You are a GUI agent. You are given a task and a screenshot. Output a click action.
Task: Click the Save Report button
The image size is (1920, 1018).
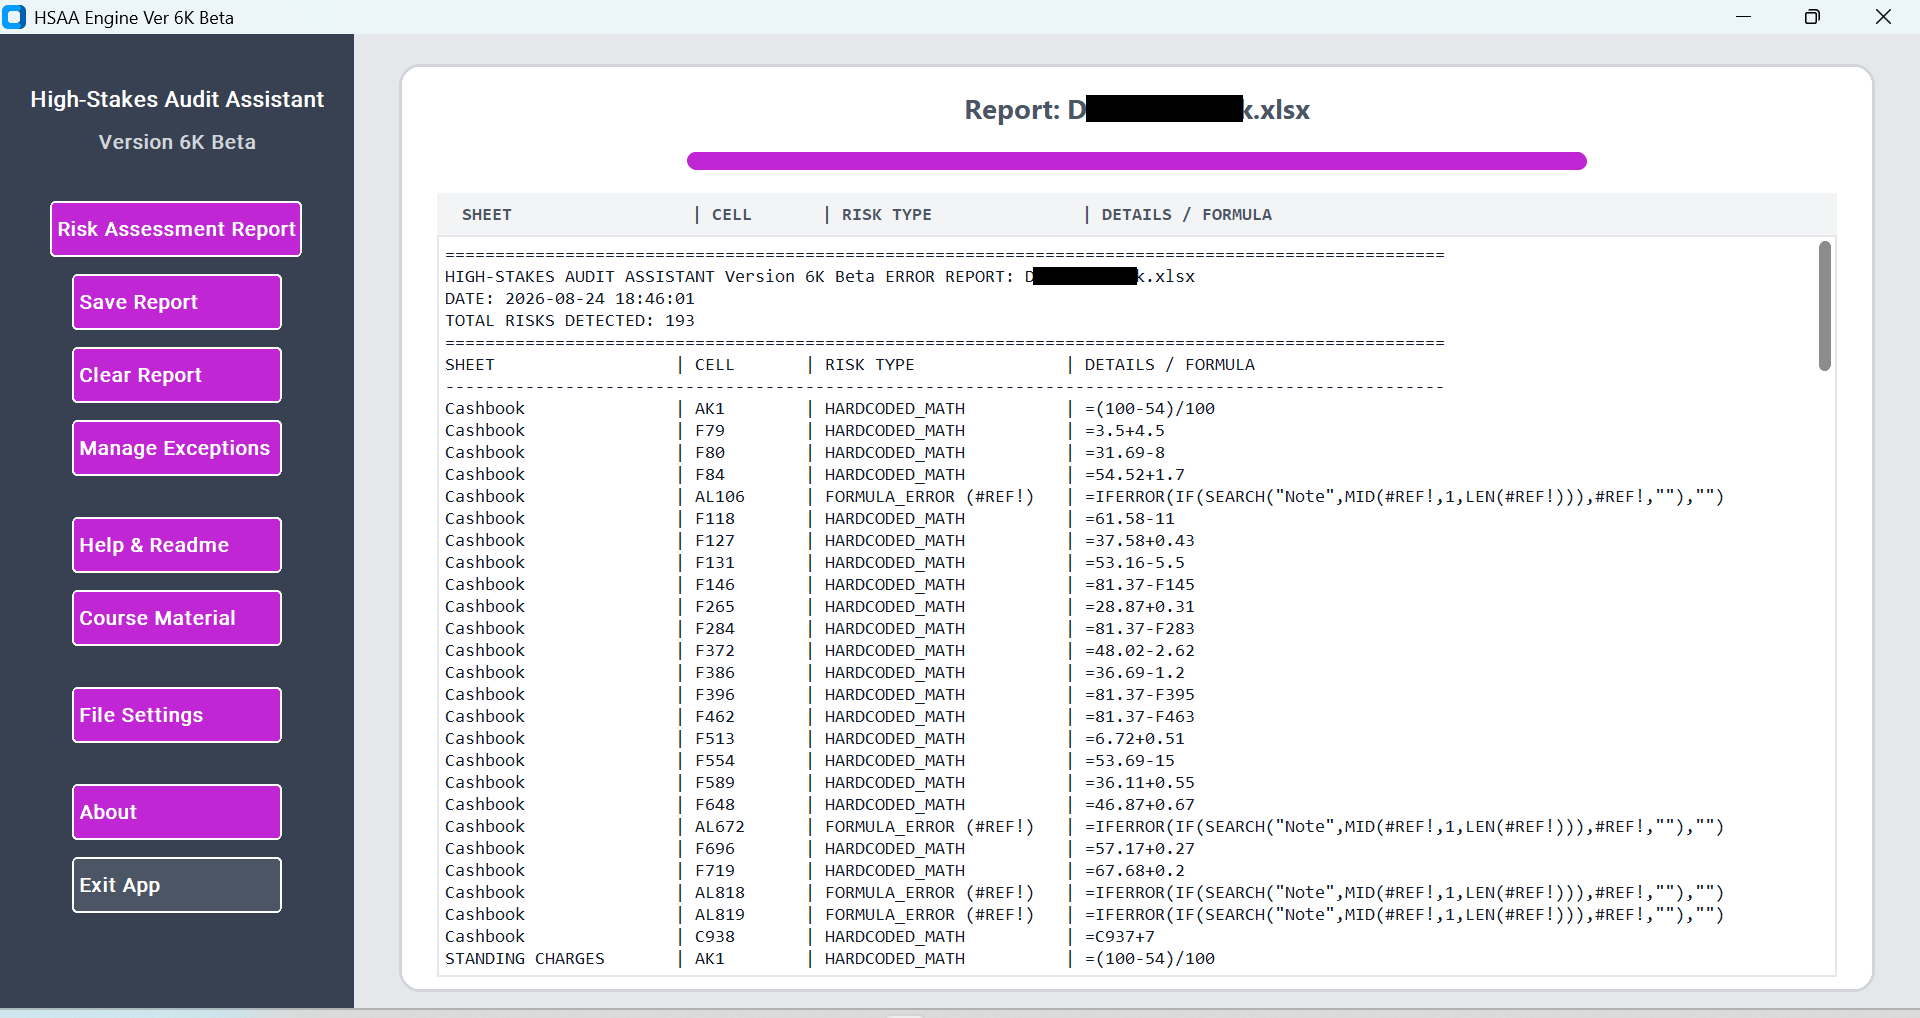tap(177, 302)
